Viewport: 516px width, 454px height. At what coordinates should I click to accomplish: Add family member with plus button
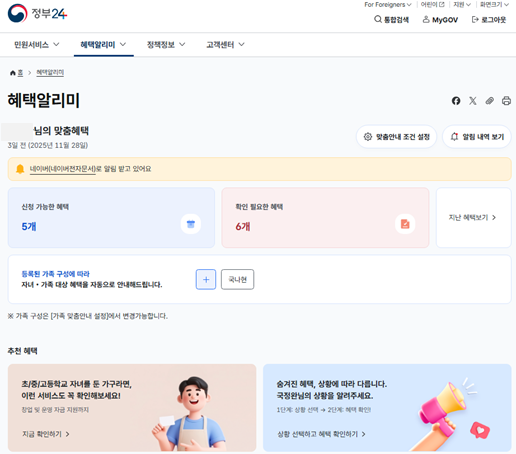click(x=206, y=279)
